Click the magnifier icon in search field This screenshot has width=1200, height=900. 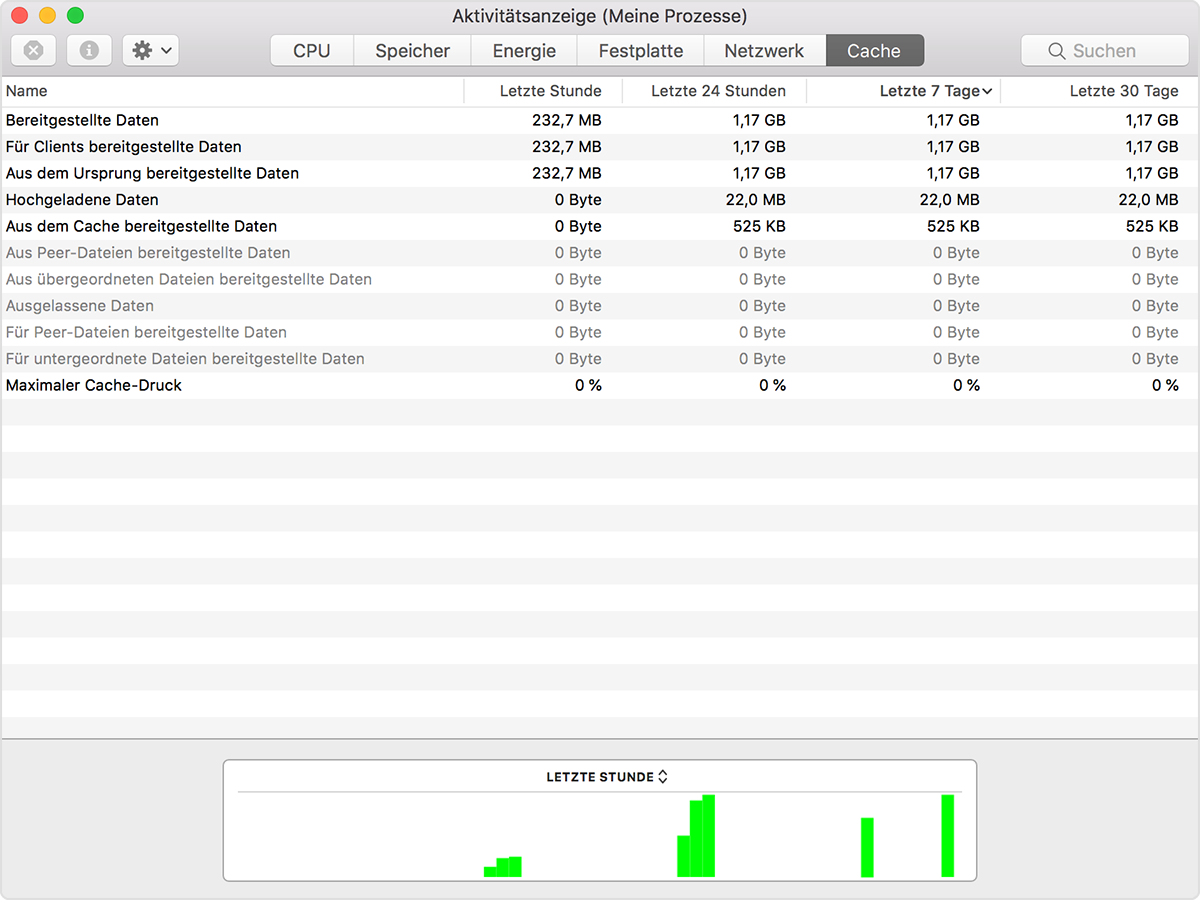(x=1056, y=51)
